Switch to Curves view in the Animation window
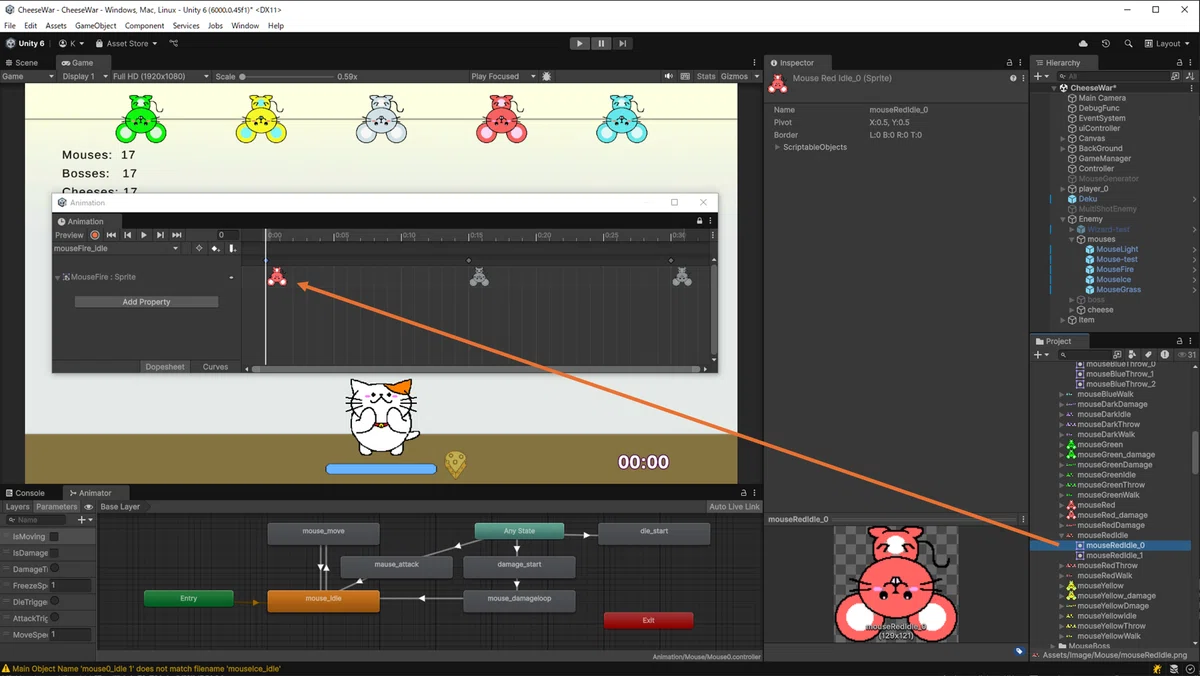The image size is (1200, 676). (215, 367)
